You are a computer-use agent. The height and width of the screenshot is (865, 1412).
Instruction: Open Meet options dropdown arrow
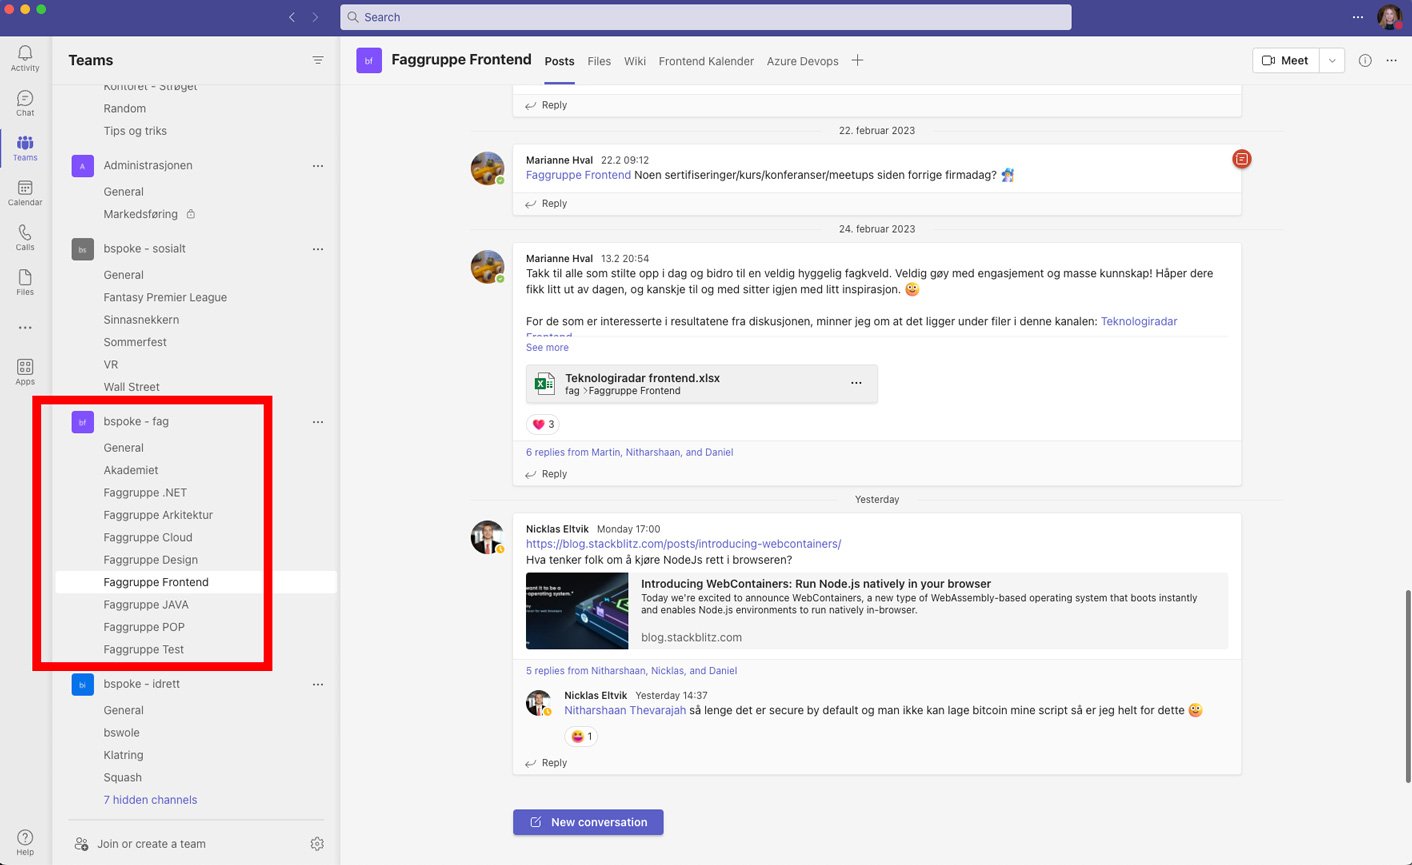1332,60
